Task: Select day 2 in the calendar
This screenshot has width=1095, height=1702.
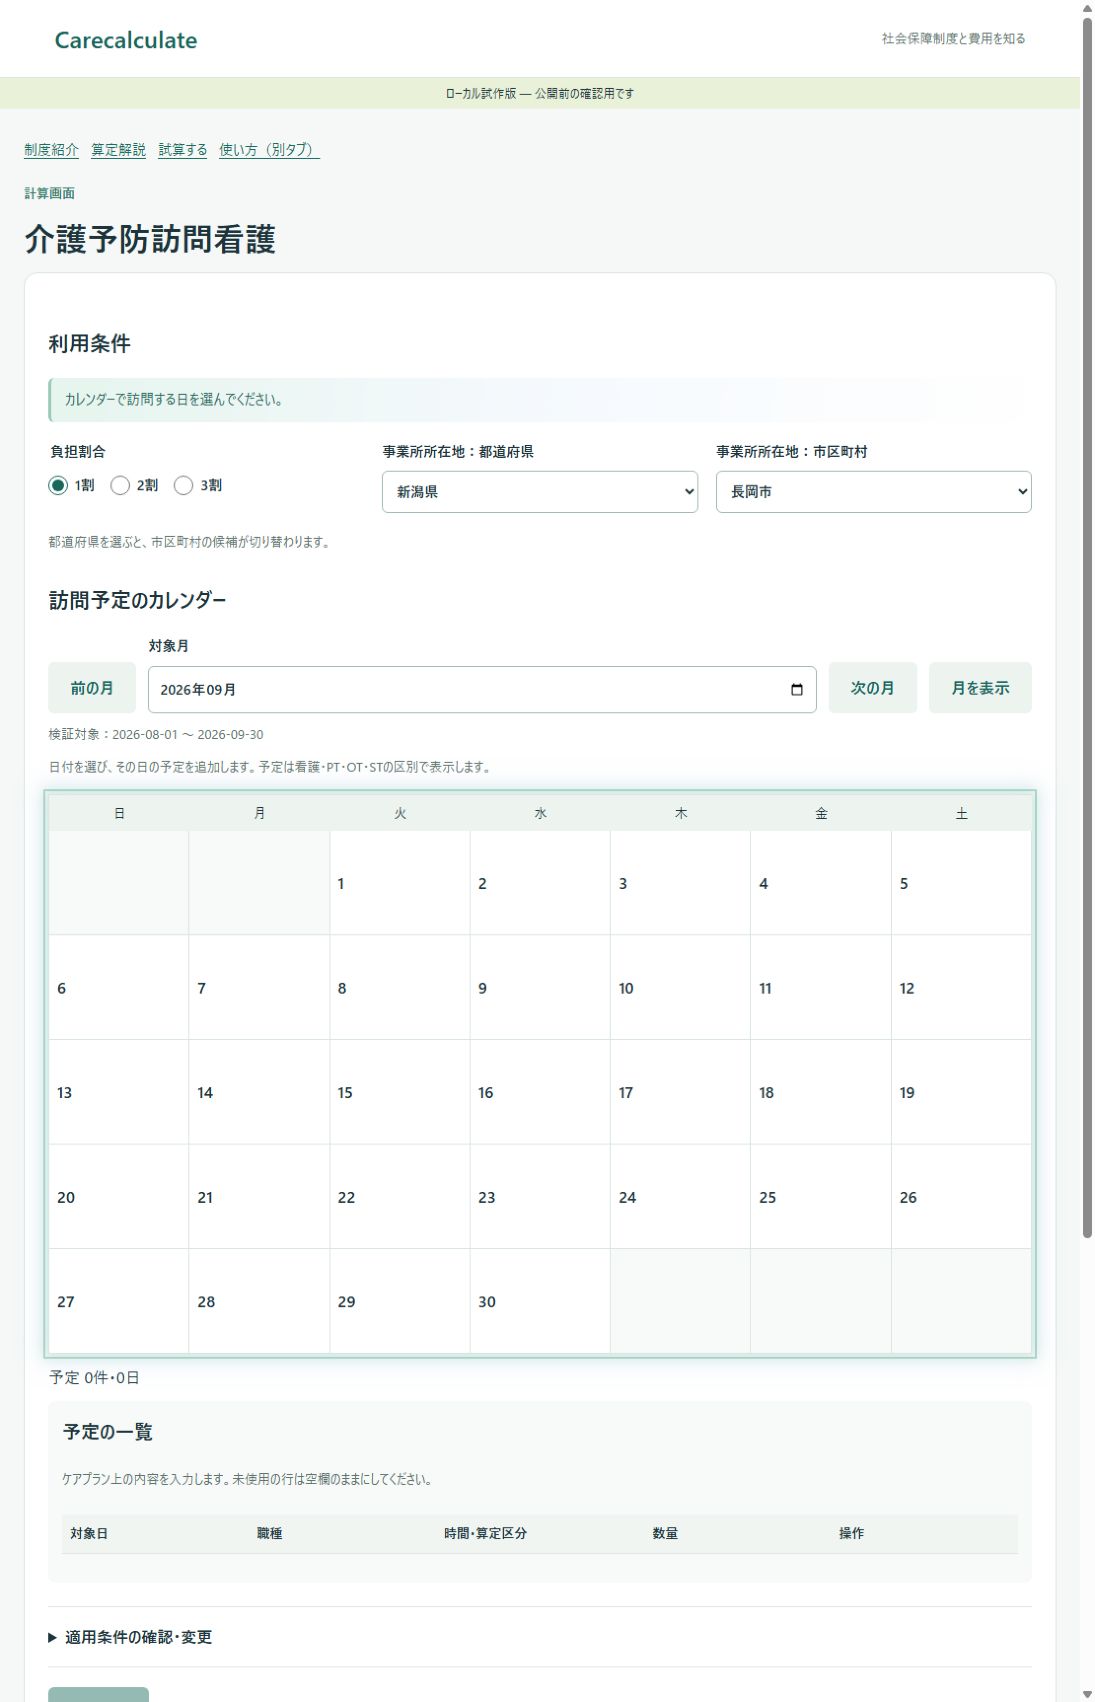Action: pyautogui.click(x=540, y=883)
